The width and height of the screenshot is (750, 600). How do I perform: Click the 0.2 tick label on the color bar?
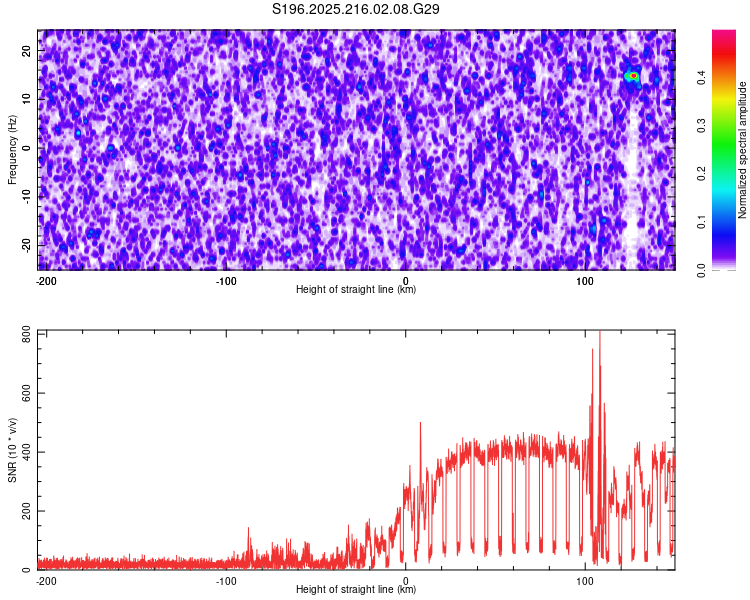[701, 174]
